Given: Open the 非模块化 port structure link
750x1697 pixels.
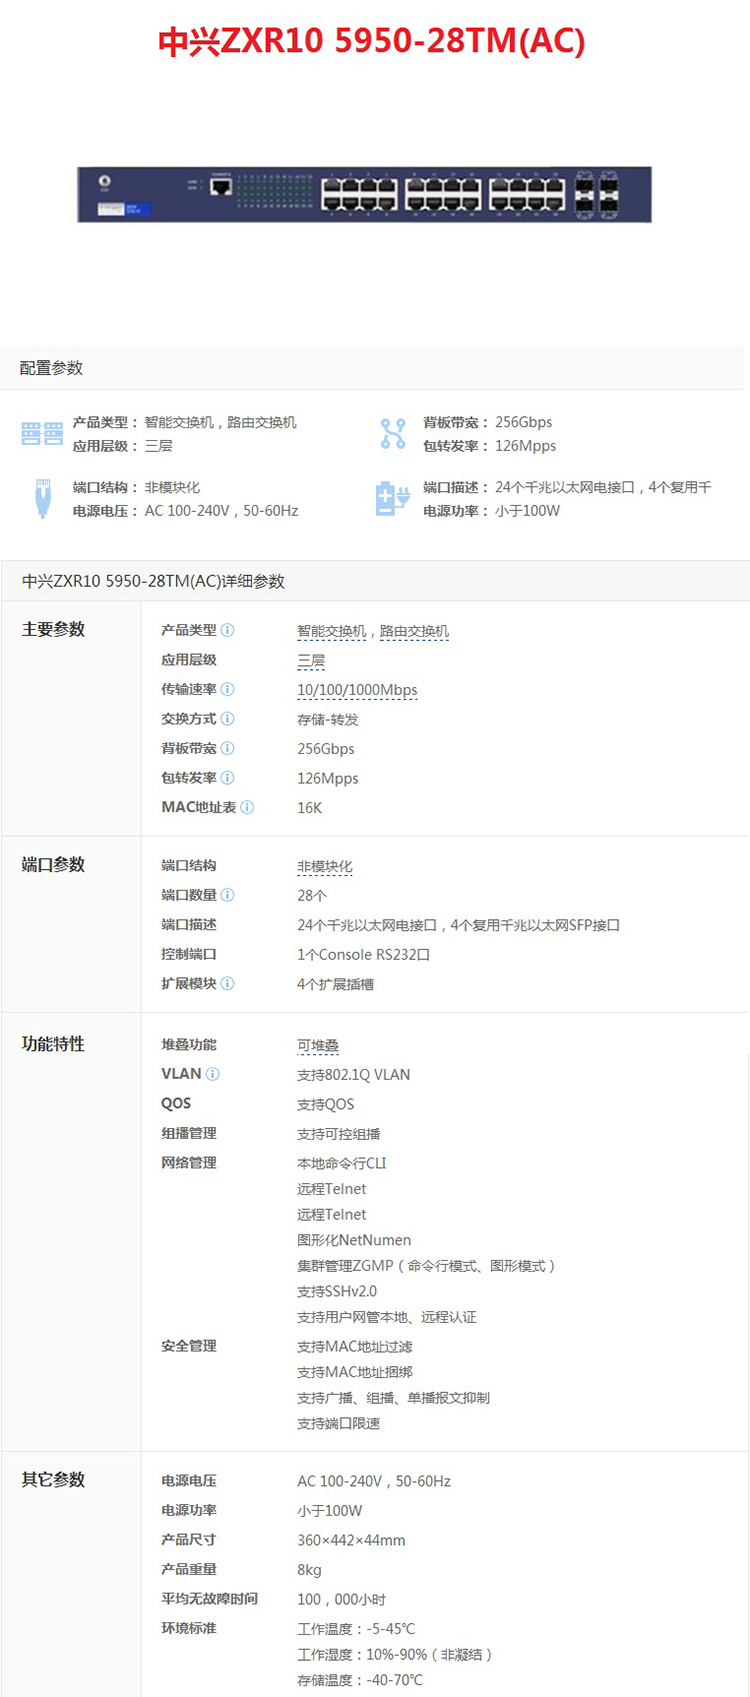Looking at the screenshot, I should tap(325, 867).
